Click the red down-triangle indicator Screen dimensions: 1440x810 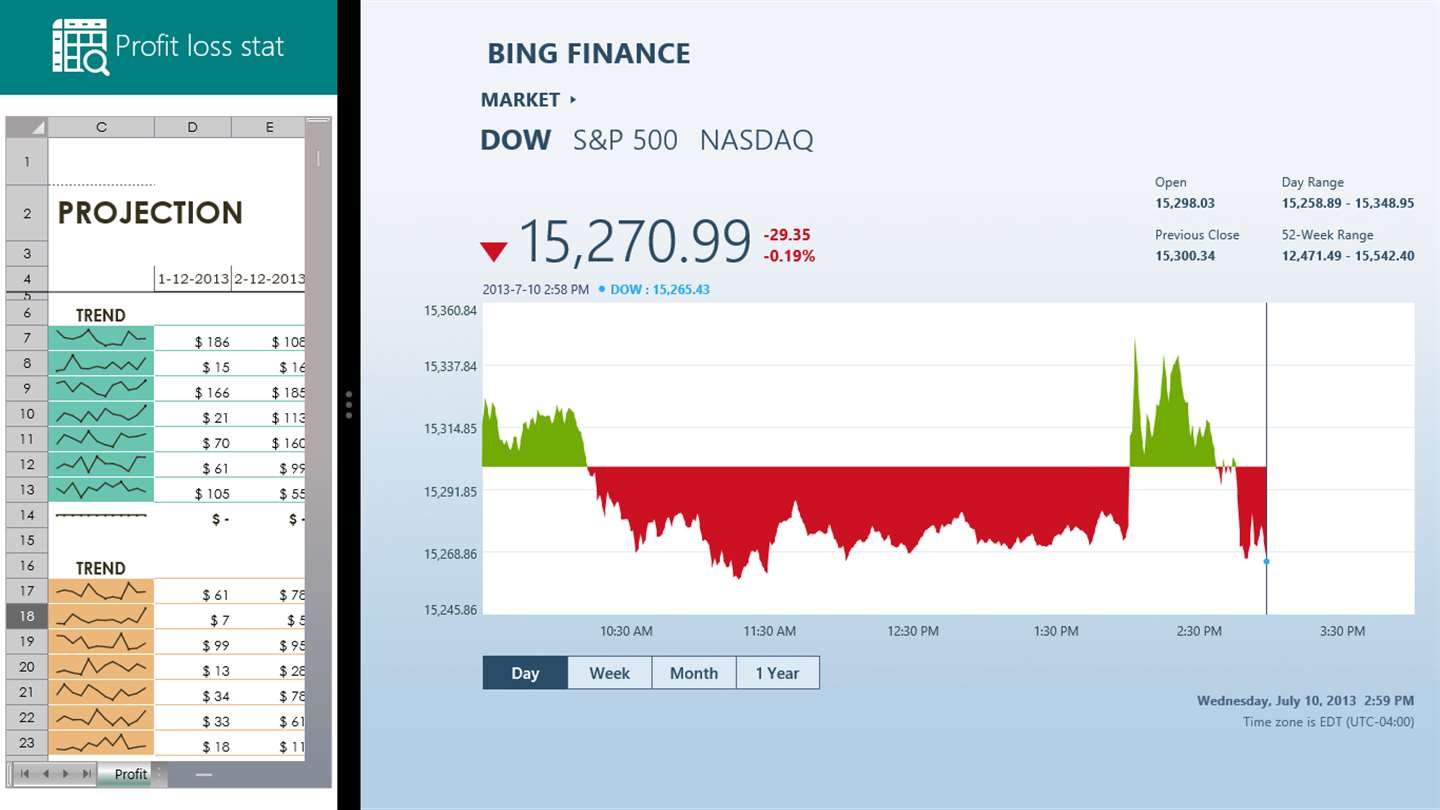494,251
